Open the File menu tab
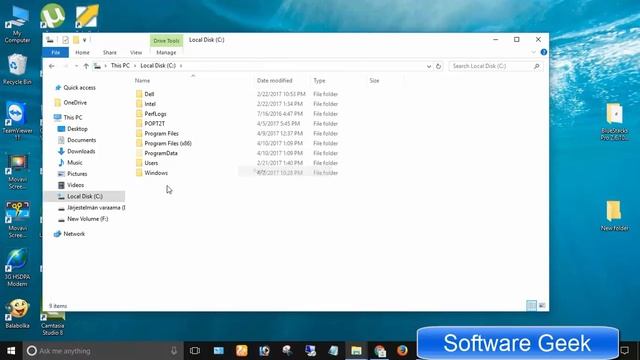Screen dimensions: 640x360 pyautogui.click(x=56, y=53)
